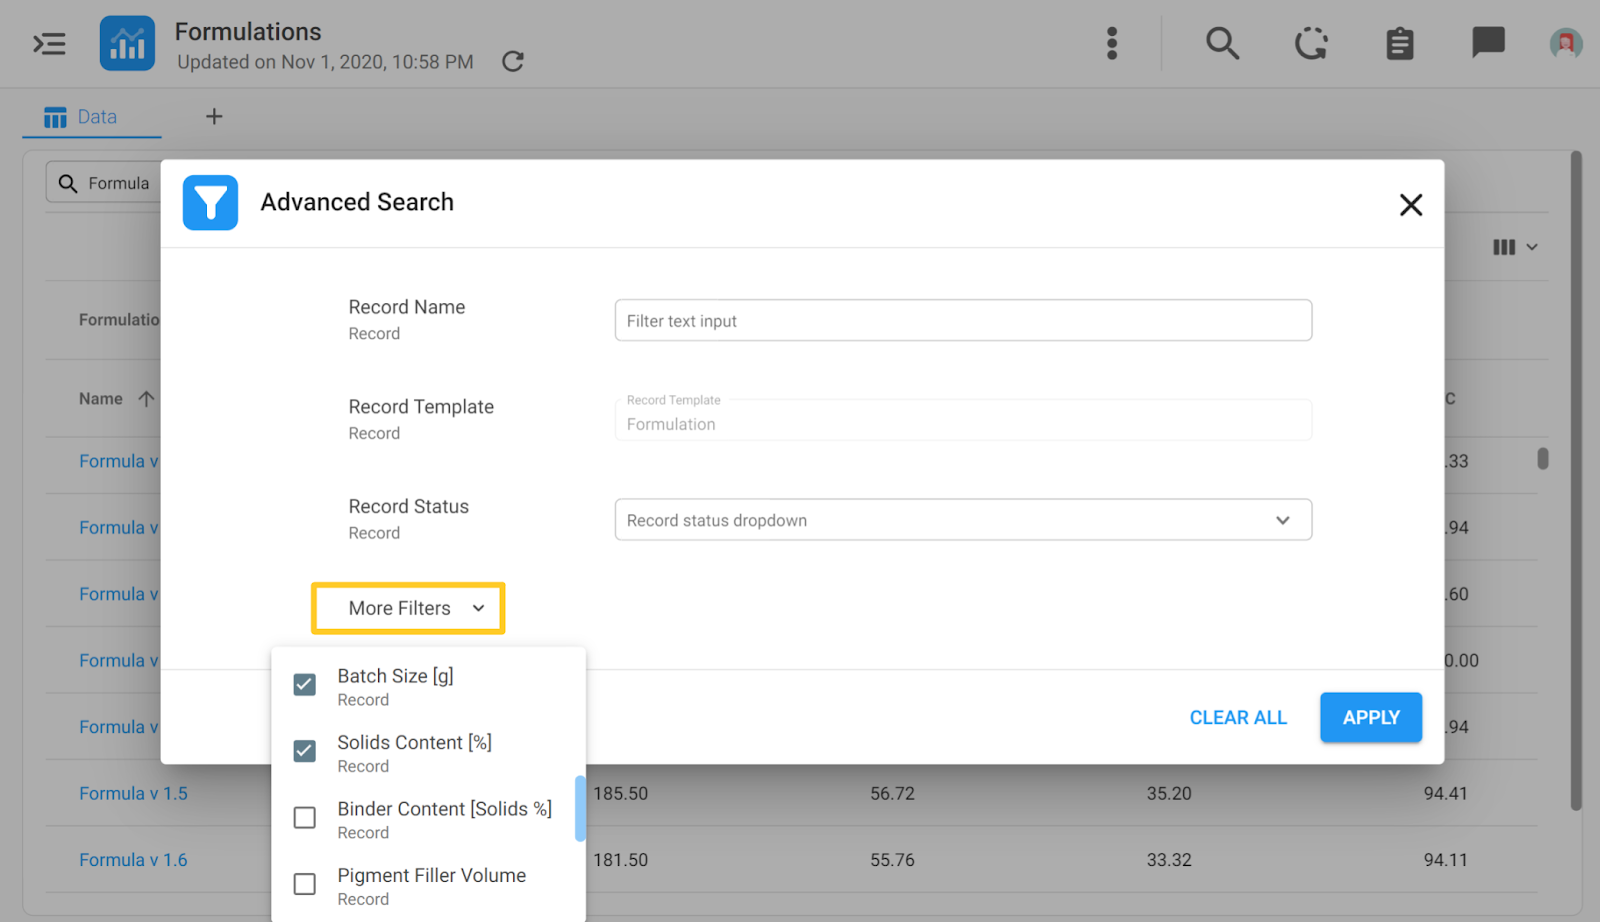Image resolution: width=1600 pixels, height=922 pixels.
Task: Refresh data using the reload icon
Action: pos(513,62)
